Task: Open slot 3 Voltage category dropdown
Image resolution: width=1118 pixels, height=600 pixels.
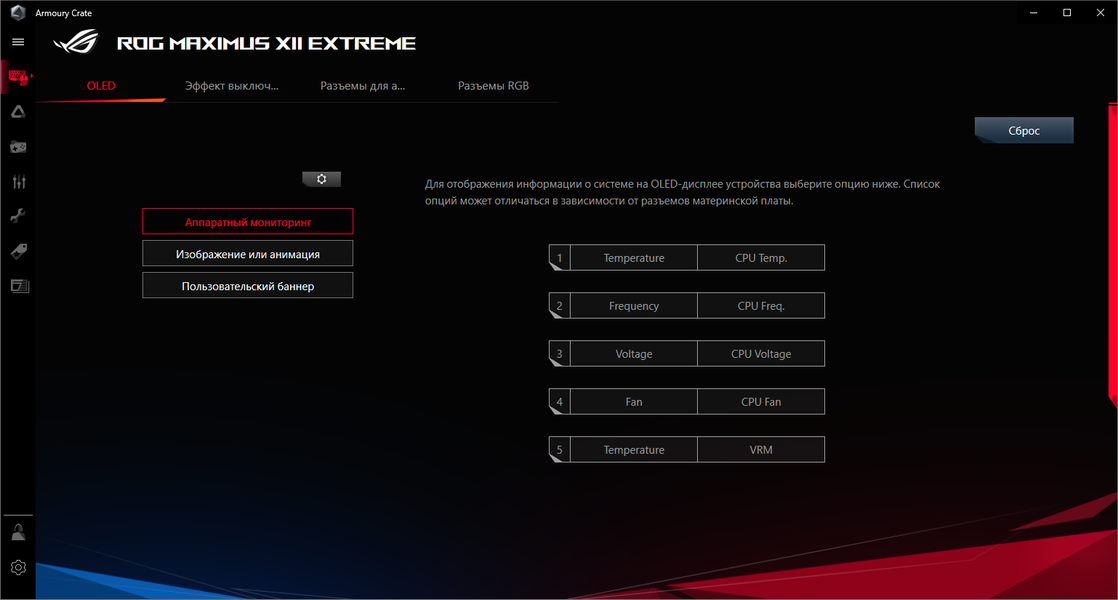Action: tap(634, 353)
